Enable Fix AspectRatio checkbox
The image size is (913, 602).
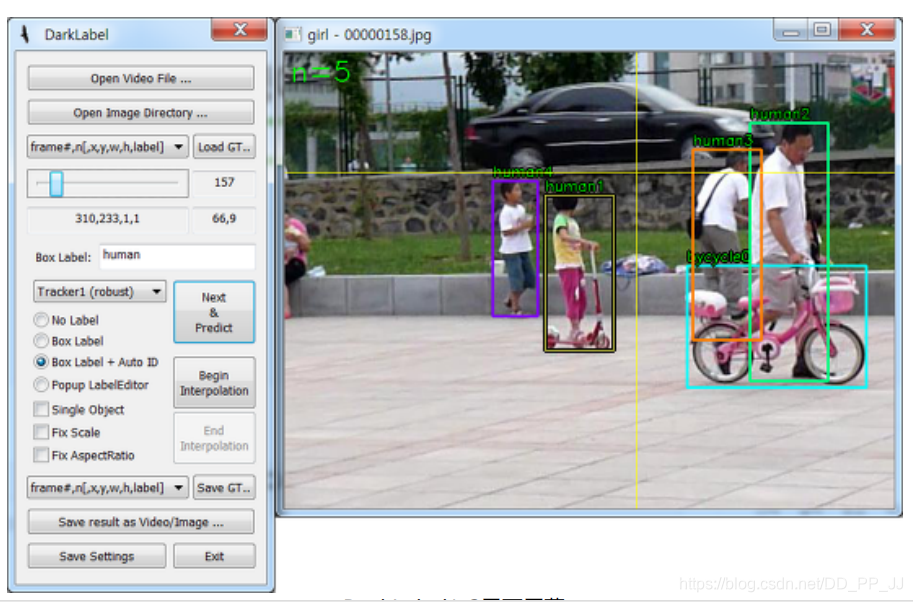coord(41,456)
